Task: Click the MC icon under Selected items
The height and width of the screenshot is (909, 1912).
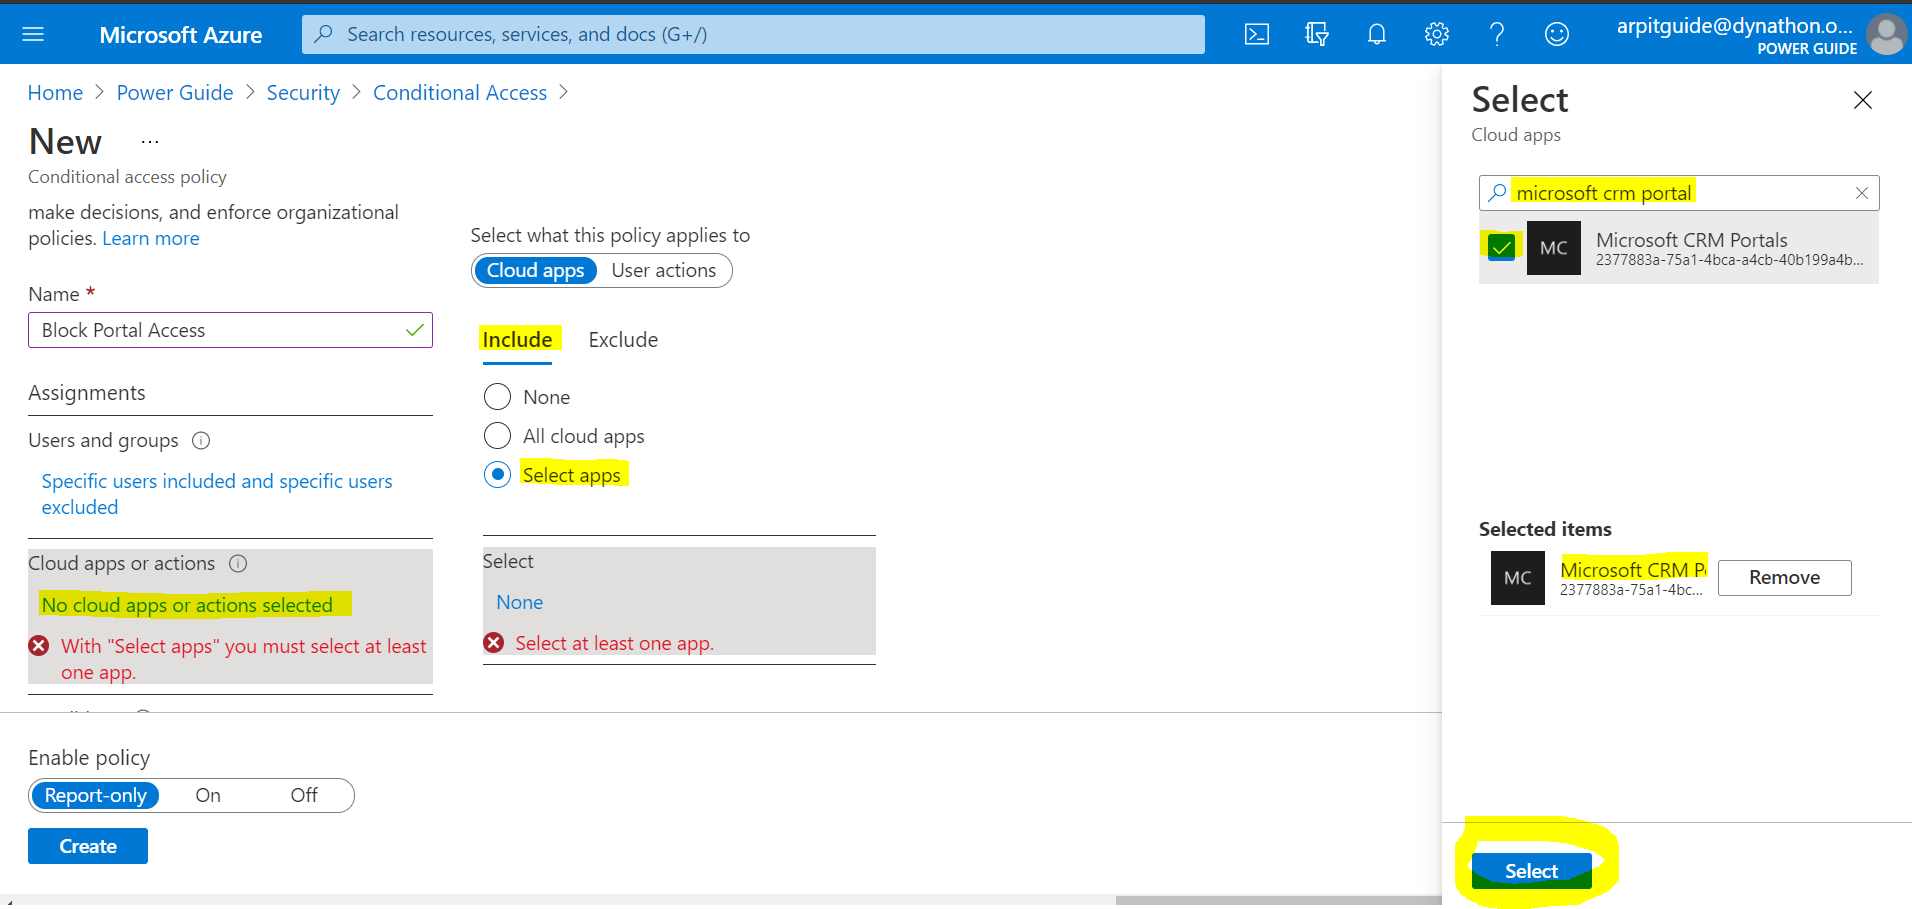Action: coord(1518,578)
